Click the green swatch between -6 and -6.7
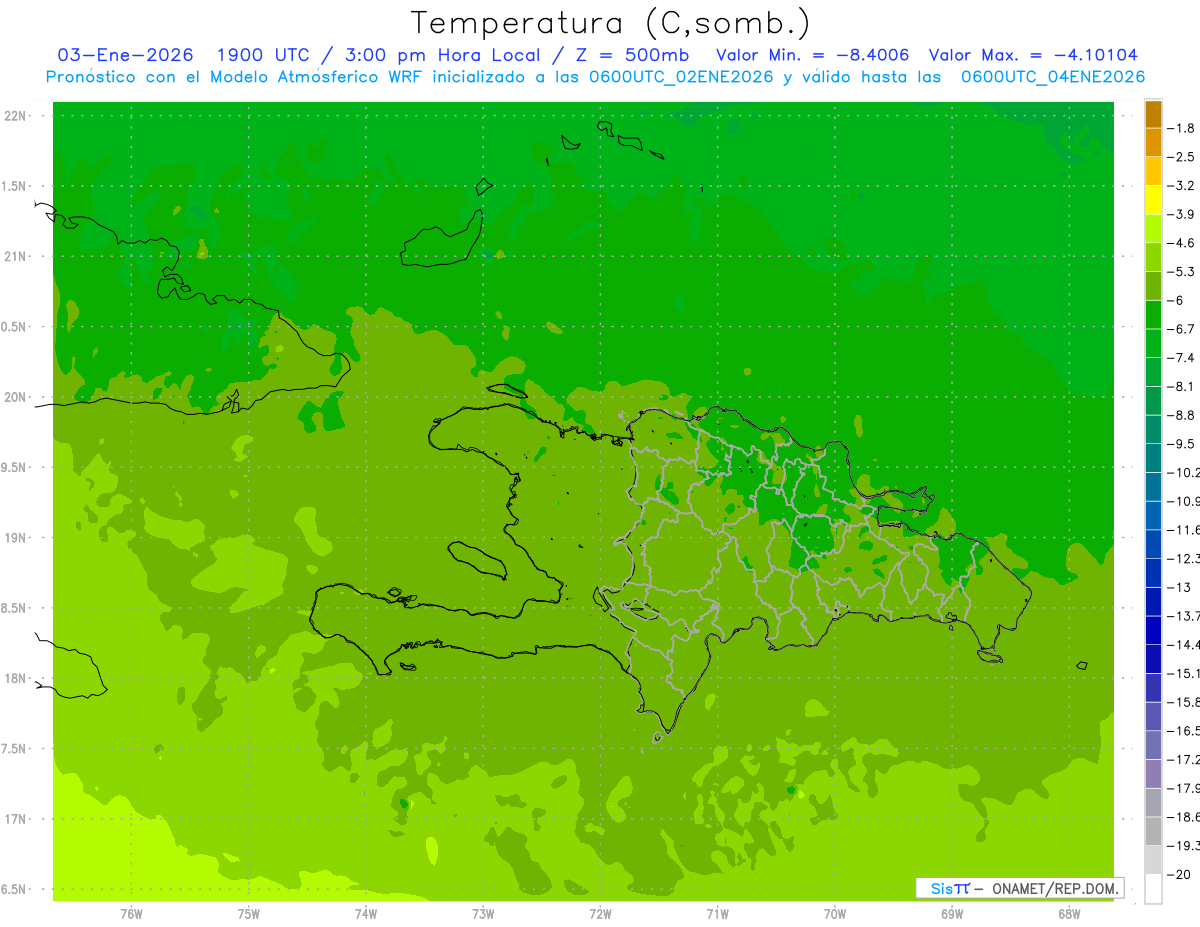 coord(1153,315)
